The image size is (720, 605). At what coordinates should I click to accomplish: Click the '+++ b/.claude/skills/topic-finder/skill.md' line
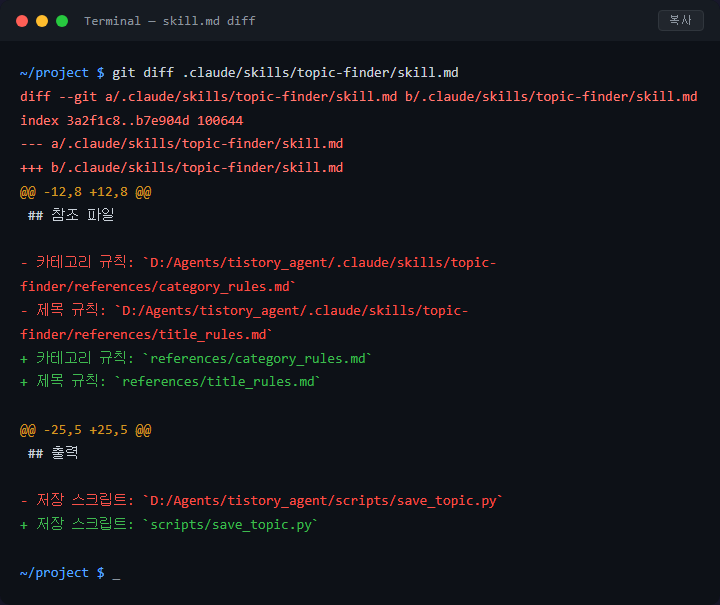point(181,168)
